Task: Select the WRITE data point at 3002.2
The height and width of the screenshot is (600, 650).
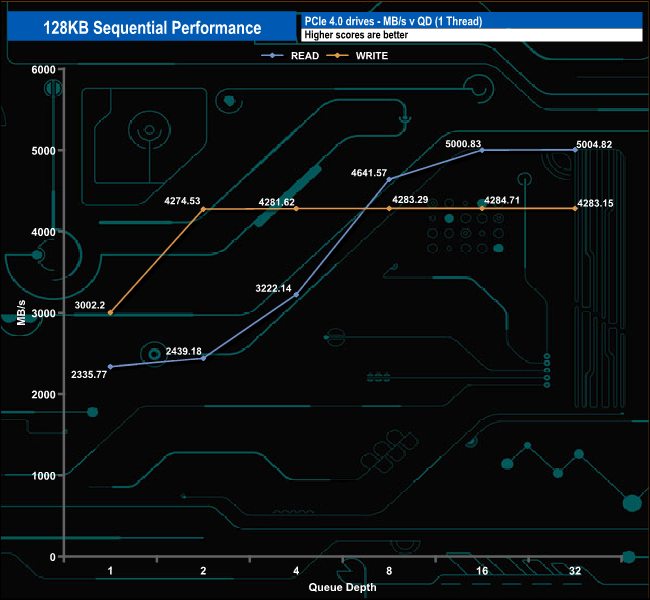Action: [x=110, y=313]
